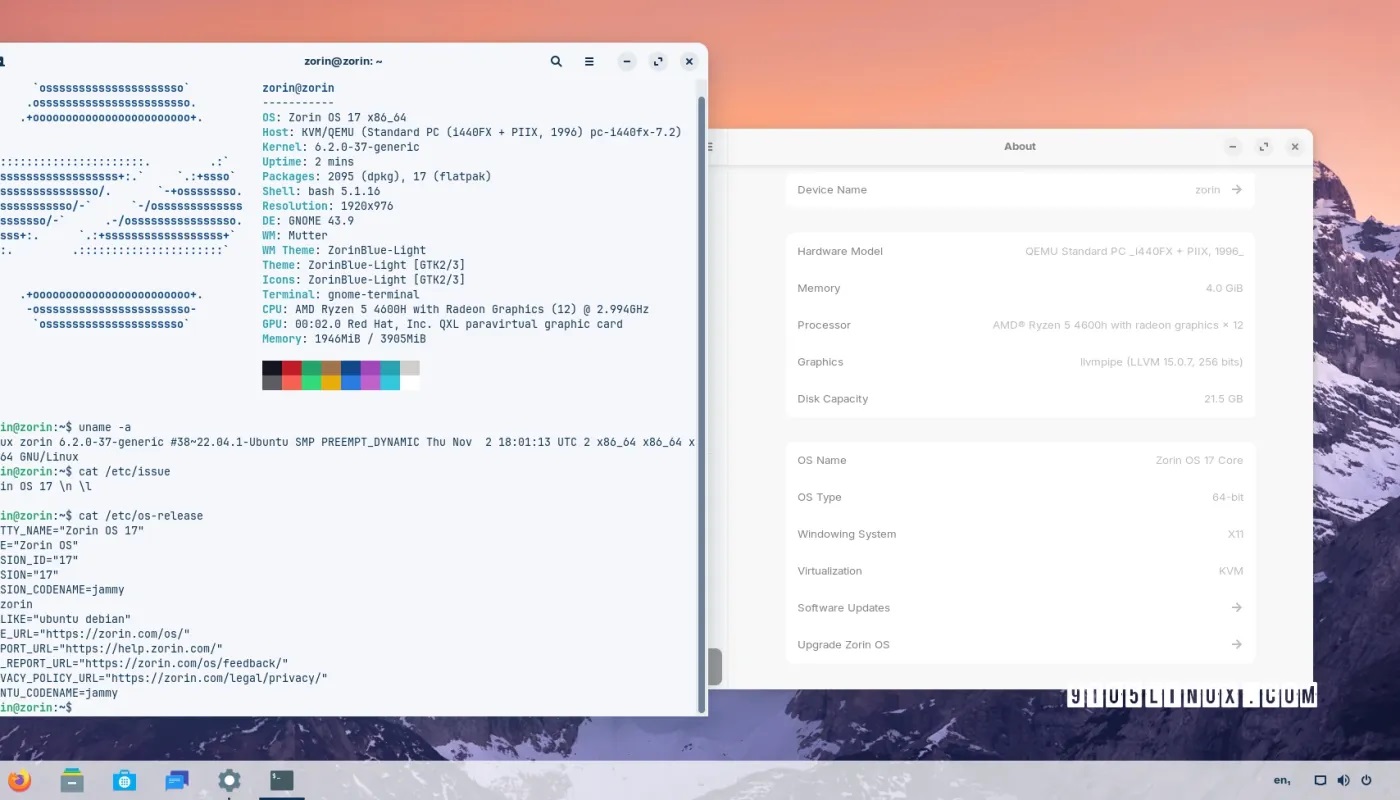Click the 'WM Theme: ZorinBlue-Light' line
The width and height of the screenshot is (1400, 800).
coord(344,250)
